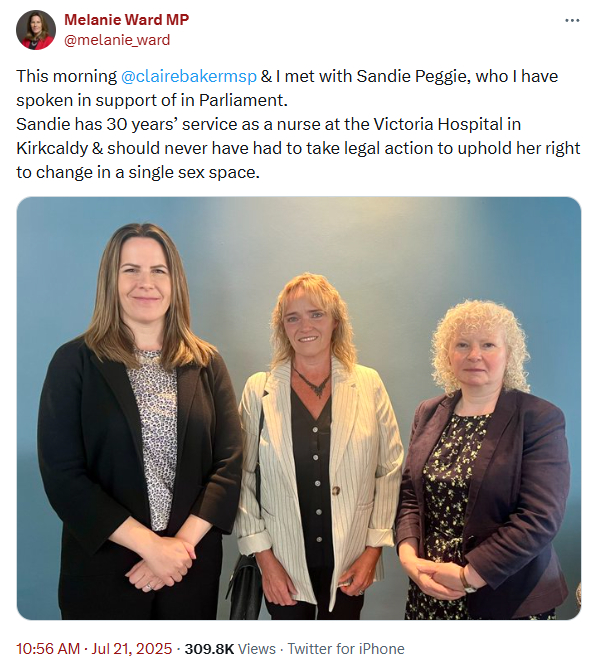Open the attached photo of three women
The height and width of the screenshot is (667, 595).
point(299,408)
